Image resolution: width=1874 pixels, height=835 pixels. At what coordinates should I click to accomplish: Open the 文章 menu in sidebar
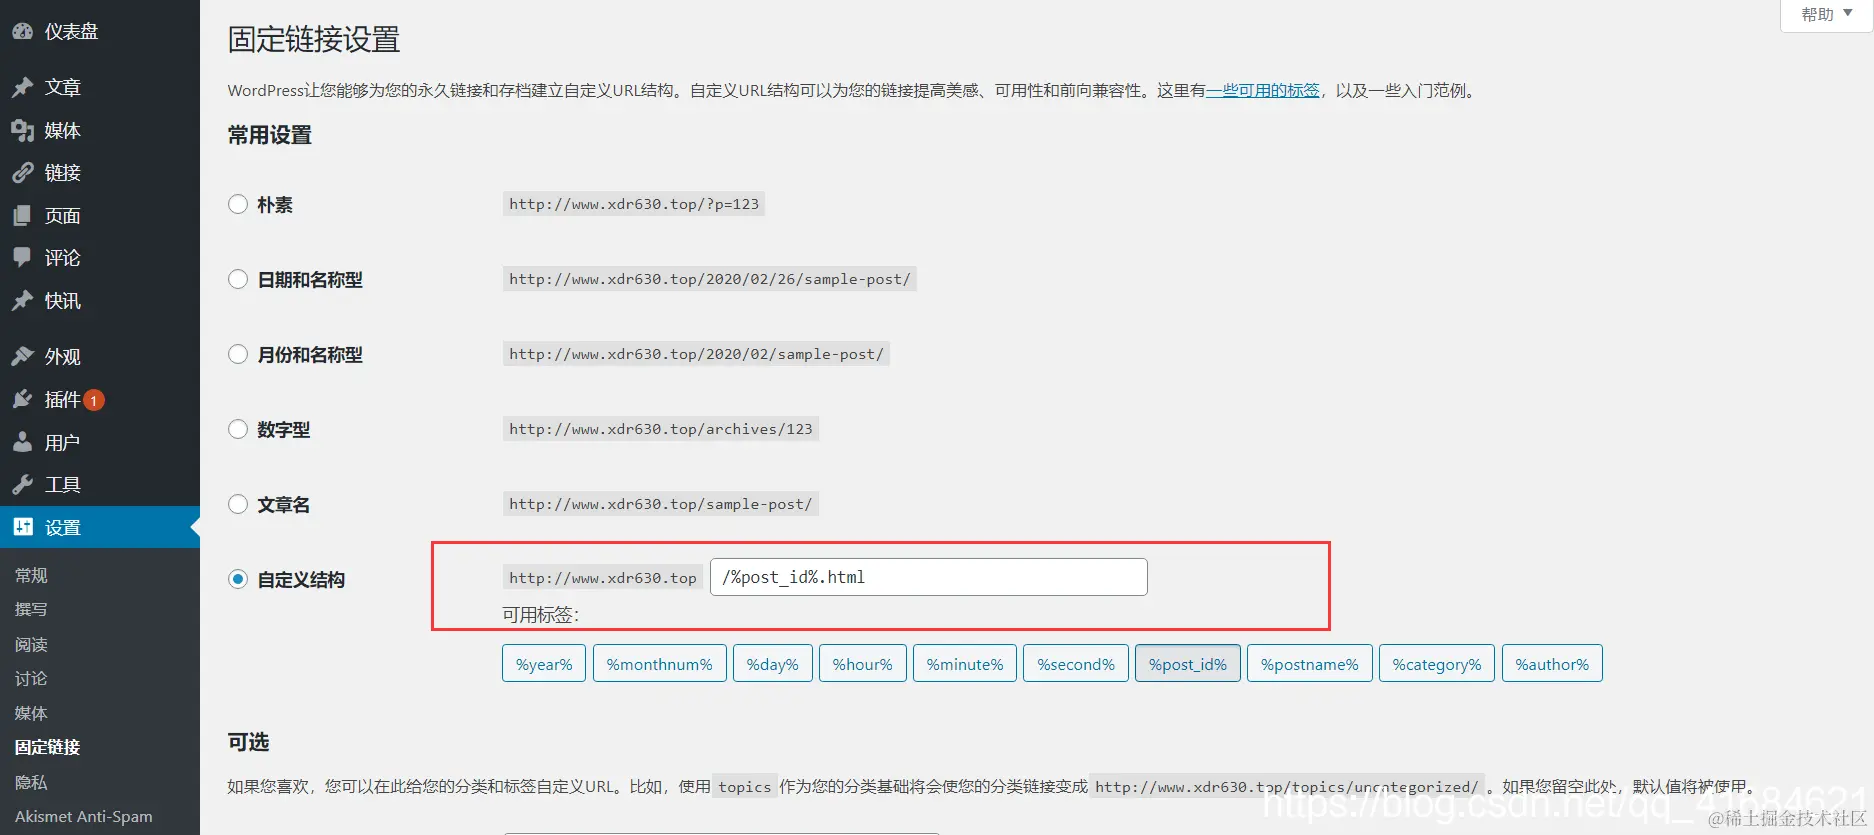[x=100, y=88]
